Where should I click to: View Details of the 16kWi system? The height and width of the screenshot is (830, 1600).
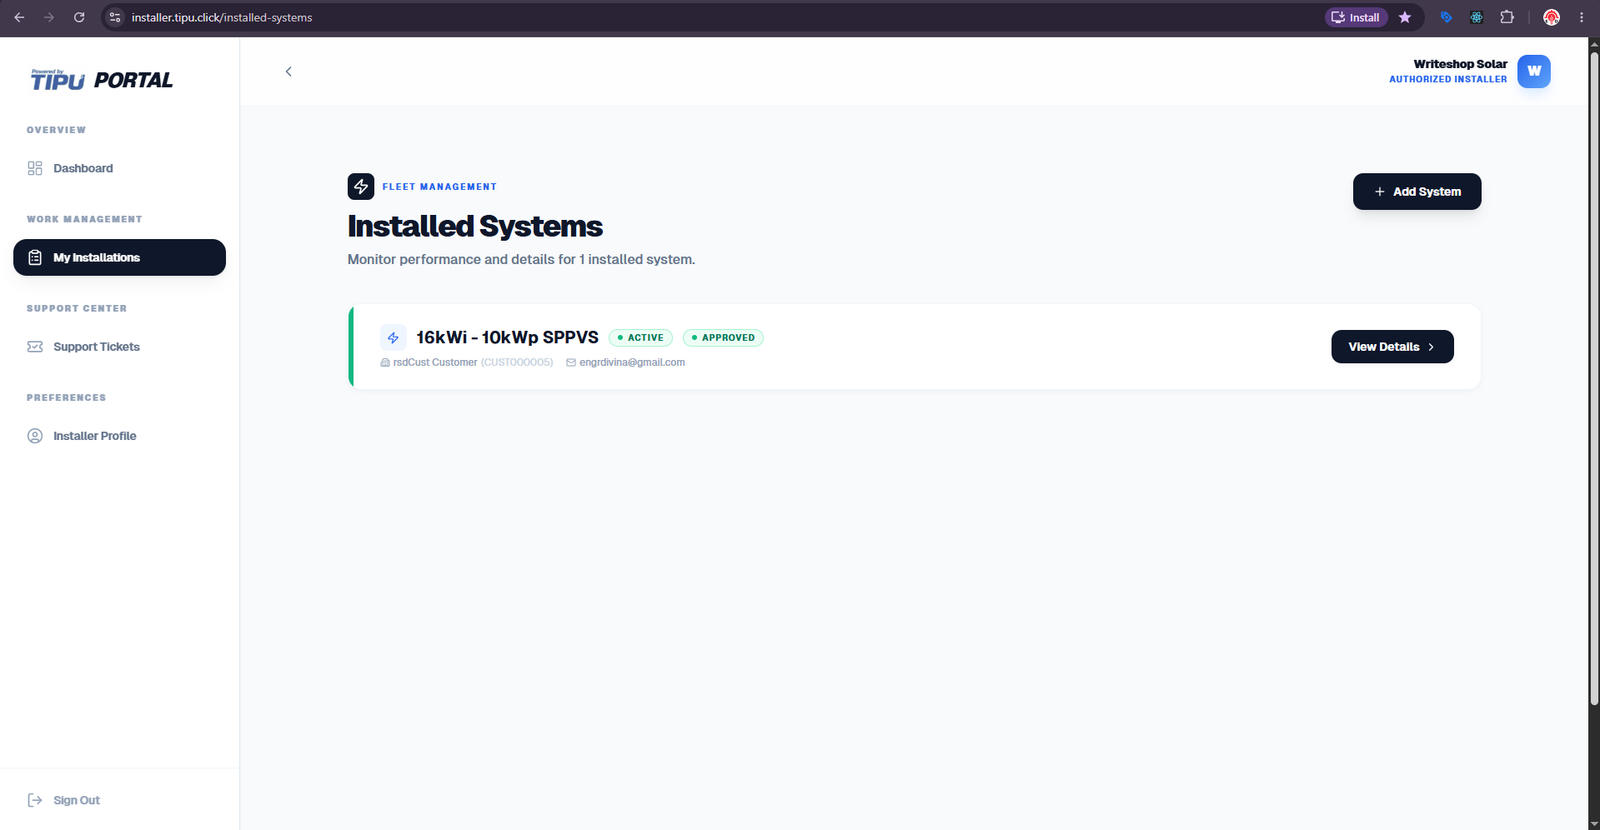pyautogui.click(x=1392, y=347)
